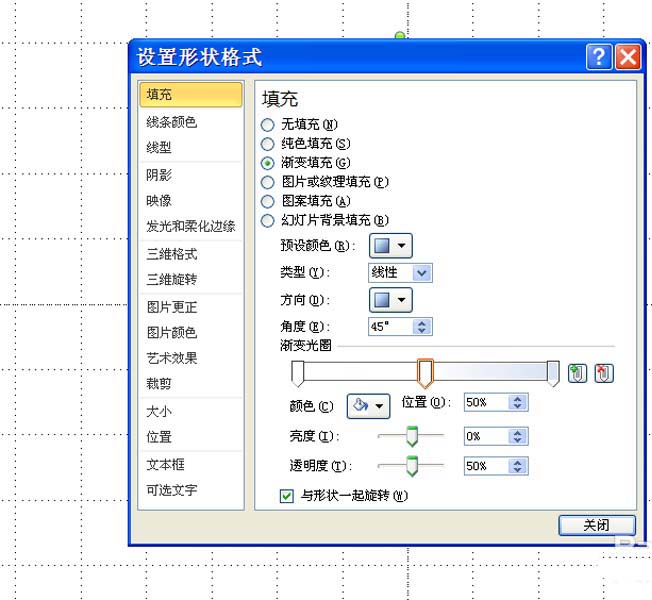
Task: Click the 亮度 slider thumb
Action: coord(412,436)
